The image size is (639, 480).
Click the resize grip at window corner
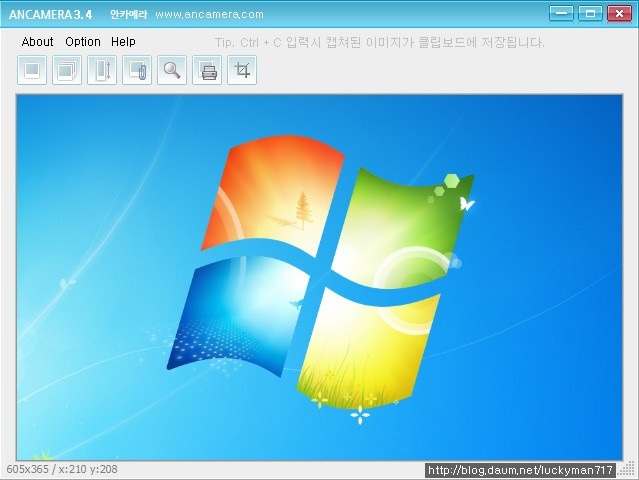tap(627, 469)
